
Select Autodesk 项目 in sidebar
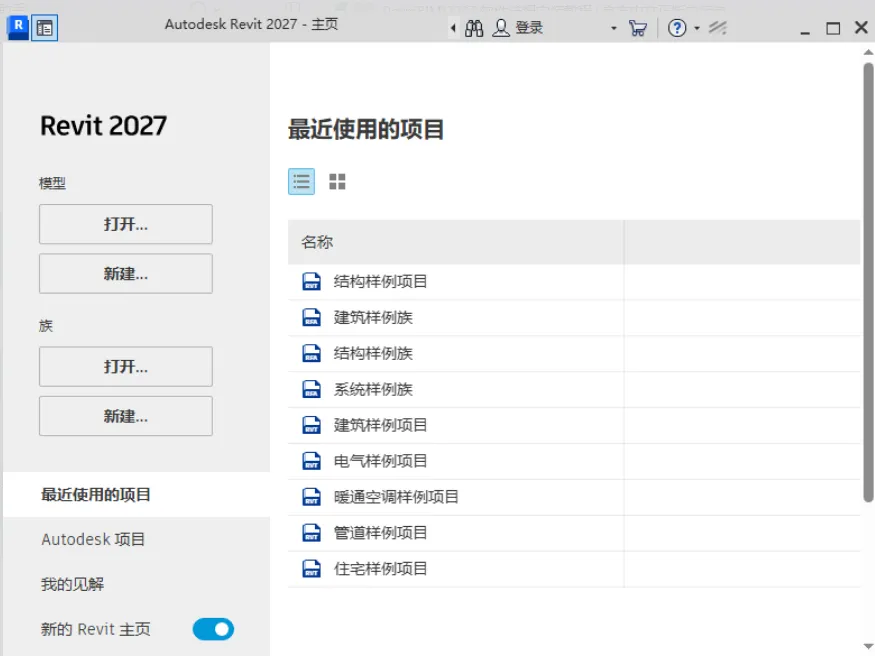point(93,539)
